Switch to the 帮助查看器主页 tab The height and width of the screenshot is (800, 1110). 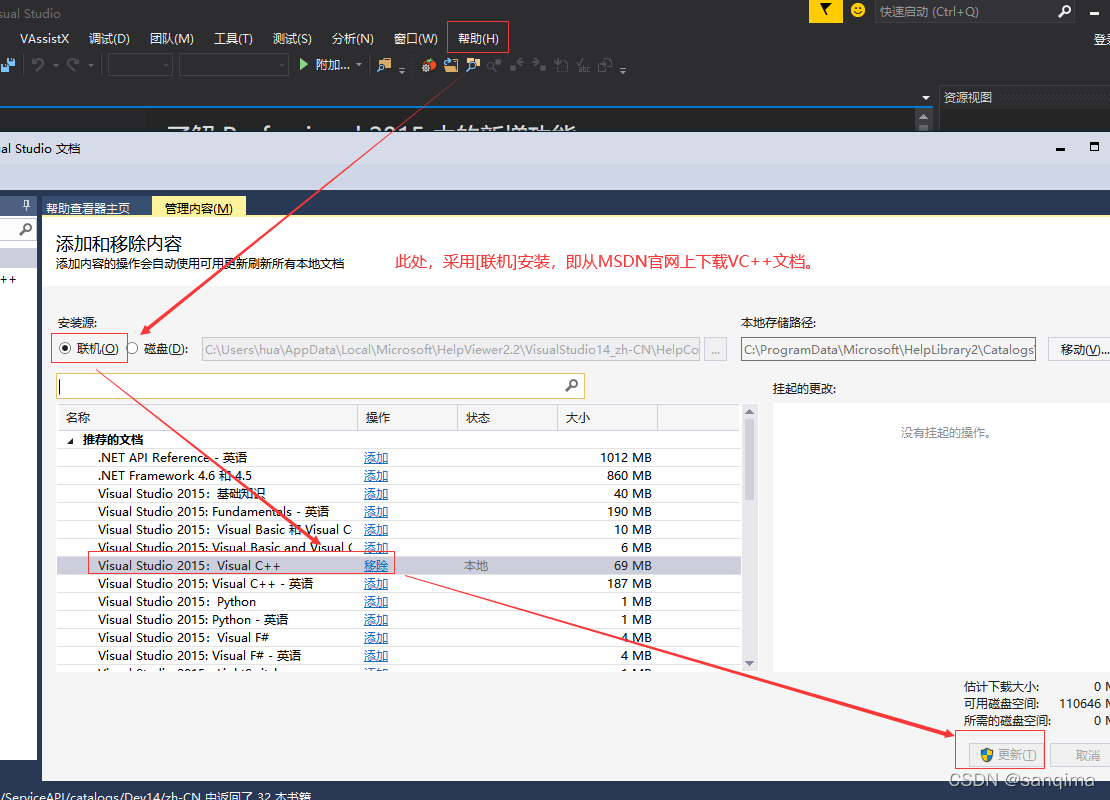pyautogui.click(x=88, y=208)
